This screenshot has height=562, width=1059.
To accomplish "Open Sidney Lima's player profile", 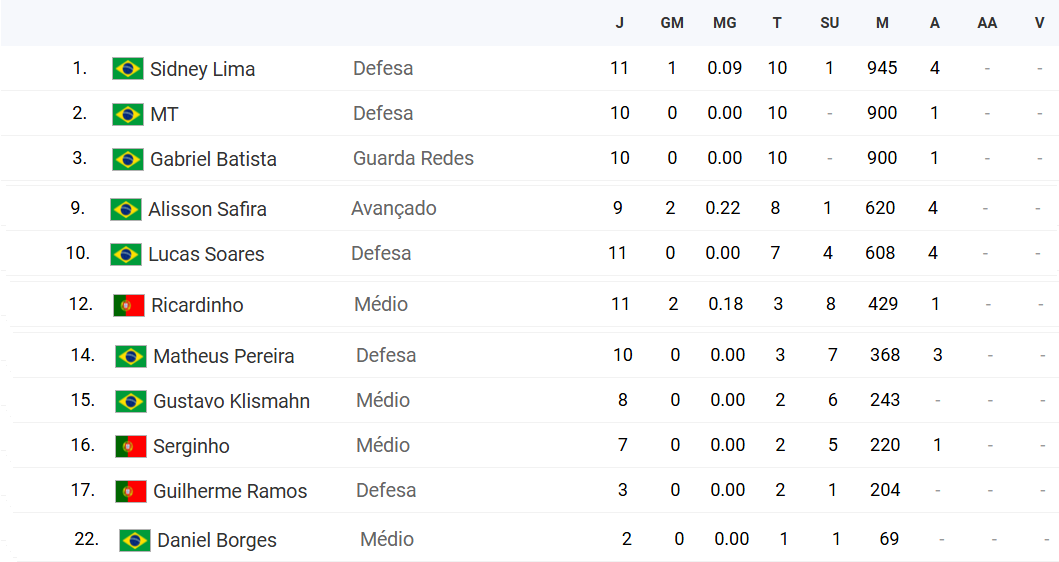I will click(202, 69).
